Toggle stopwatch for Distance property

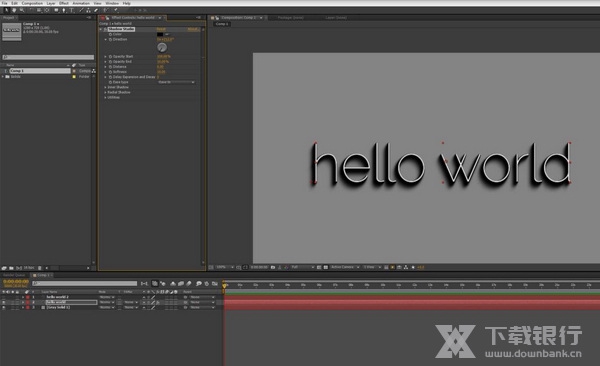[110, 67]
